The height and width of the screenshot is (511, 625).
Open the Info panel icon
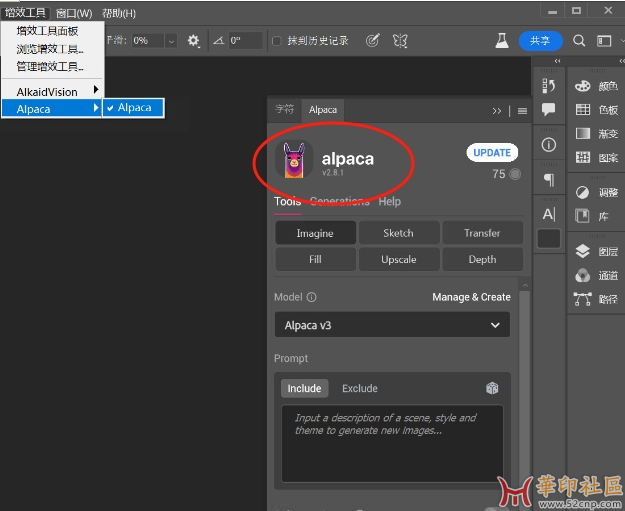point(549,145)
